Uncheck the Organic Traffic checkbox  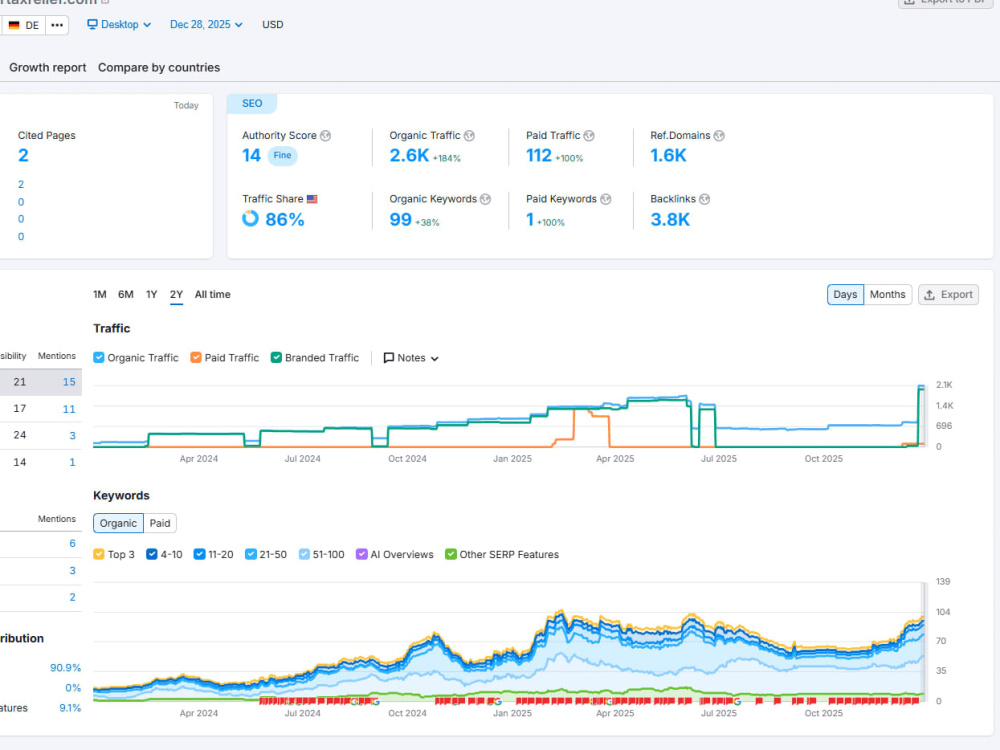[x=99, y=358]
